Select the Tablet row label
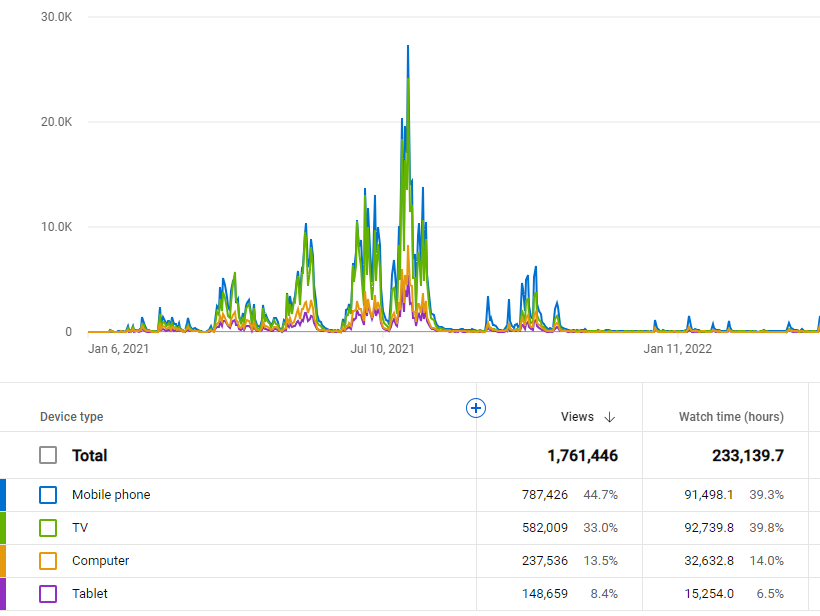This screenshot has width=820, height=616. tap(90, 594)
